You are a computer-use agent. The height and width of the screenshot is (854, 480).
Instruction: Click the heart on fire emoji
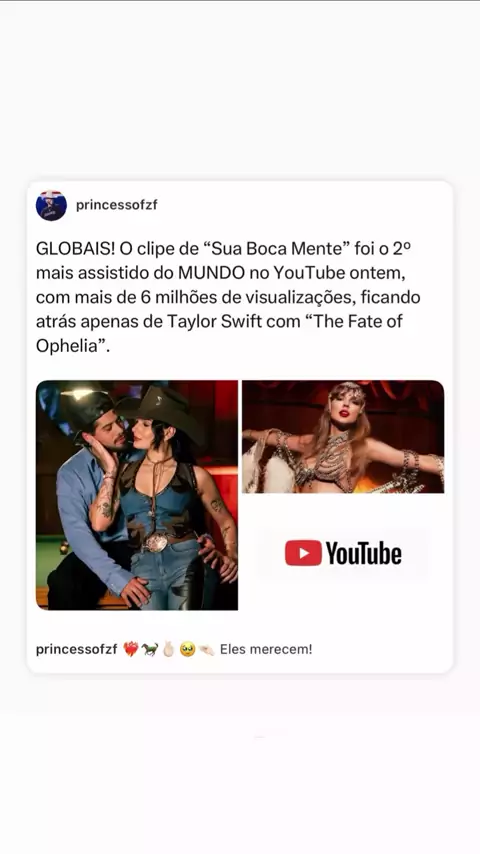click(131, 650)
